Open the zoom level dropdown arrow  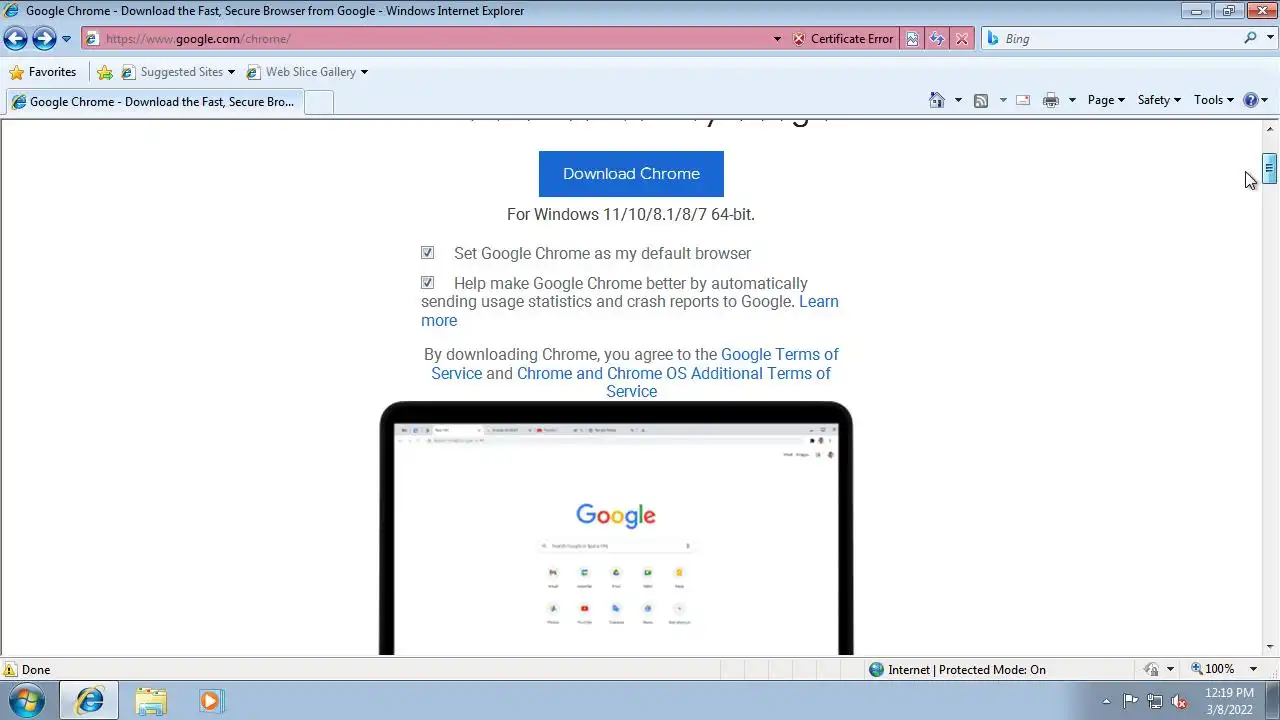(x=1254, y=669)
